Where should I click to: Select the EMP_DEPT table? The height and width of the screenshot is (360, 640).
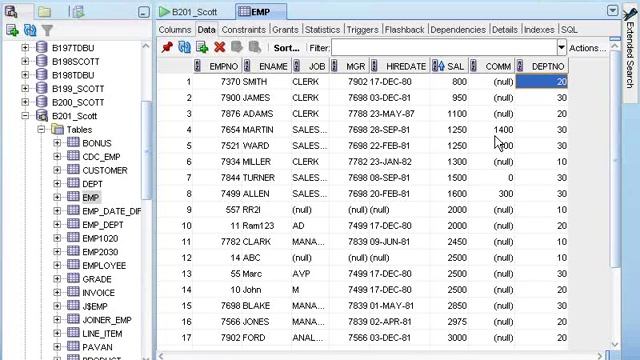(102, 224)
